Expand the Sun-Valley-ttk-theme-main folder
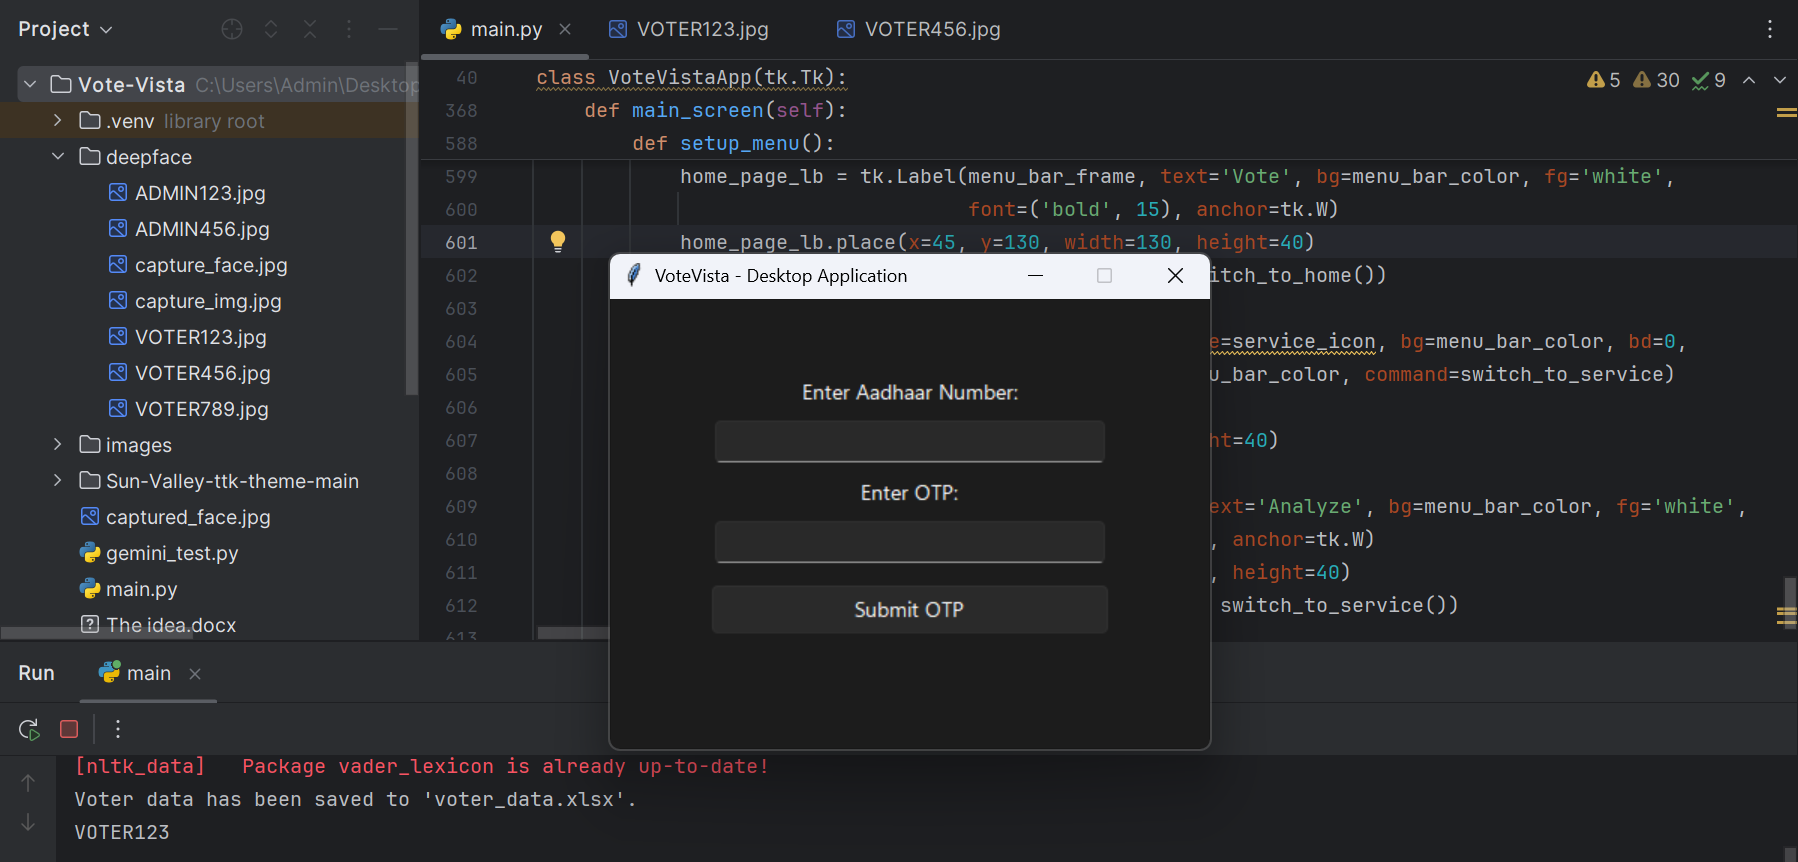This screenshot has width=1798, height=862. point(58,480)
